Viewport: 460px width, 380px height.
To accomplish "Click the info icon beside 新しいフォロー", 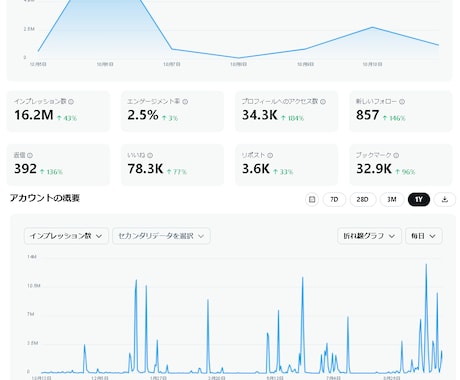I will point(402,102).
